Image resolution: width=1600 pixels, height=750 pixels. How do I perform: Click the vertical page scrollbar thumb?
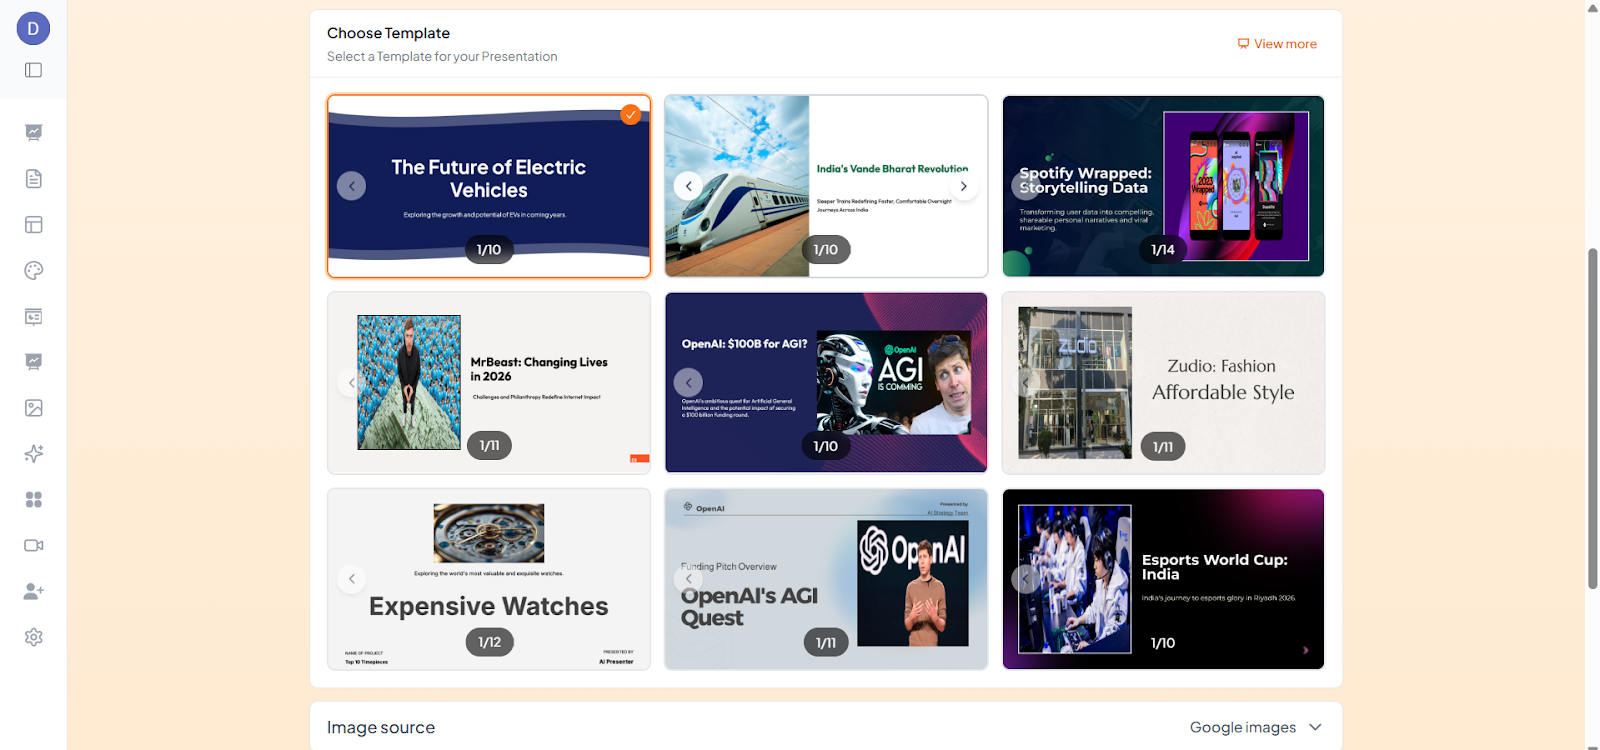point(1593,418)
